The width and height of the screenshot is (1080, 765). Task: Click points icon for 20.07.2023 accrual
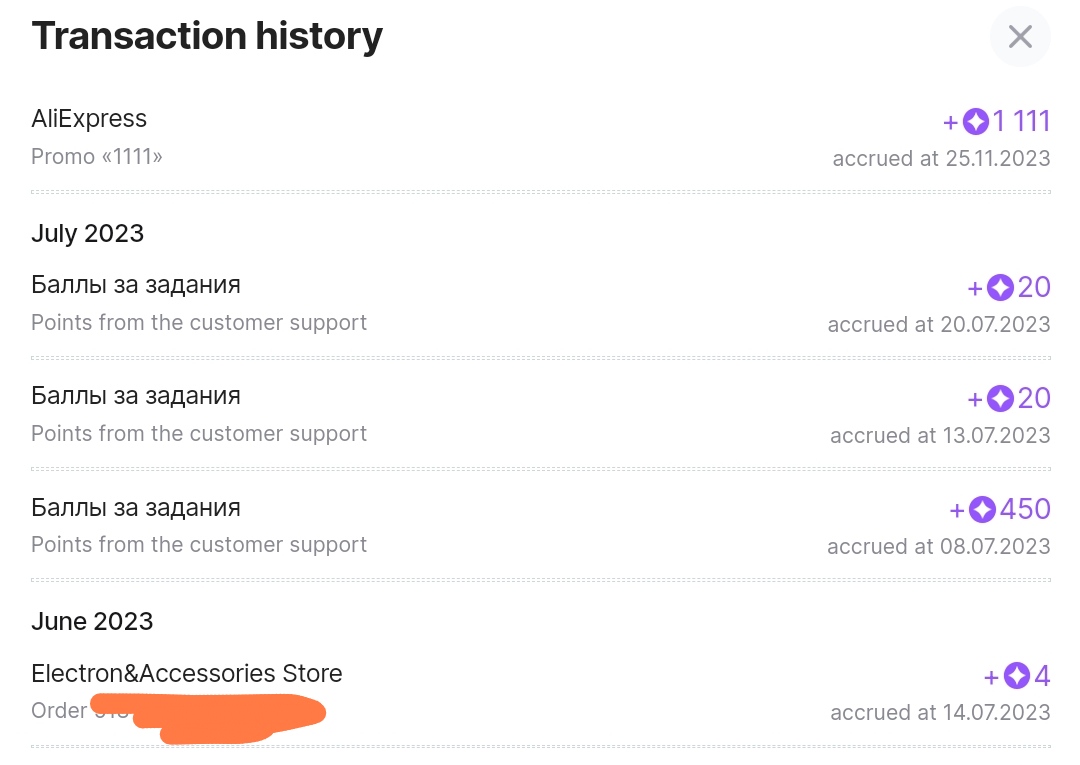point(1000,288)
